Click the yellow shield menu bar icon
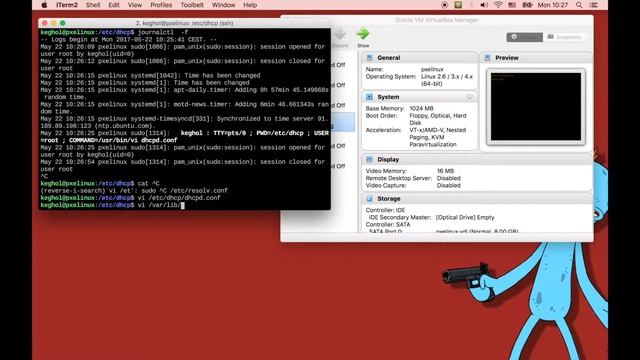 click(458, 5)
